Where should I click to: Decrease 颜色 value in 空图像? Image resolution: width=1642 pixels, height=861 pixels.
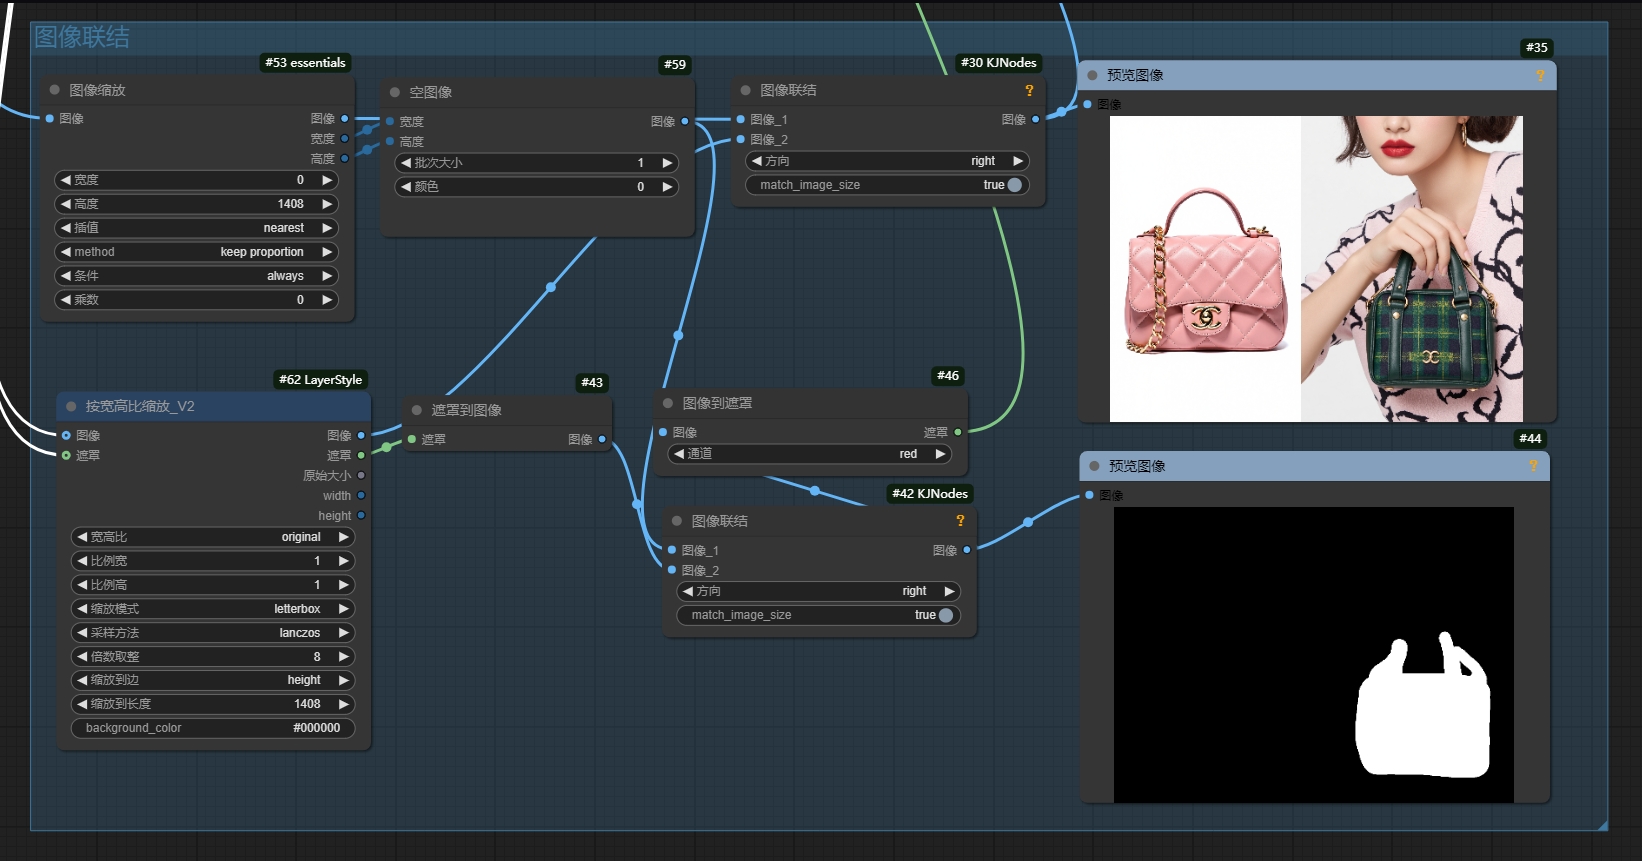pyautogui.click(x=406, y=186)
